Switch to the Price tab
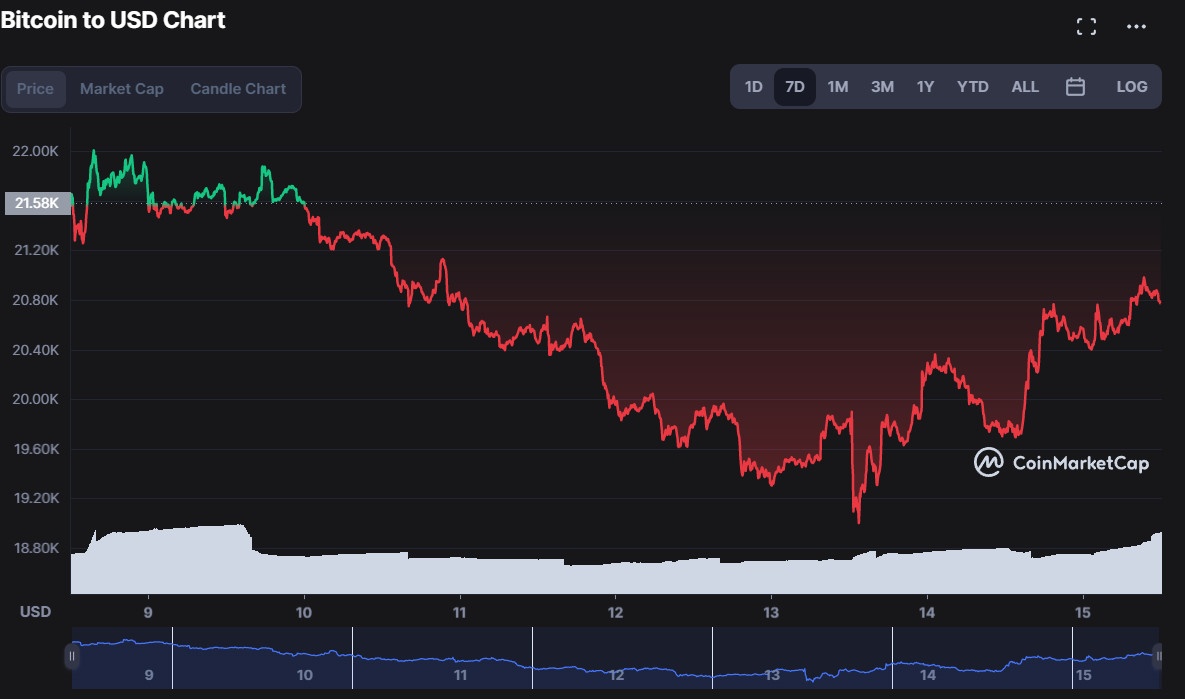This screenshot has height=699, width=1185. (x=35, y=89)
